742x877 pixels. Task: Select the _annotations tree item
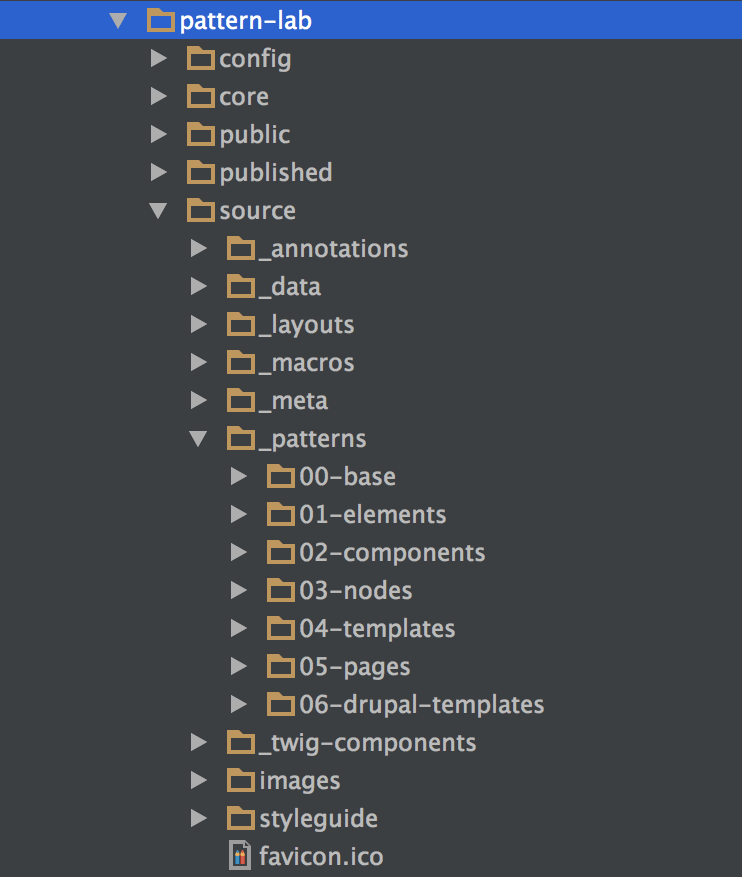point(330,248)
